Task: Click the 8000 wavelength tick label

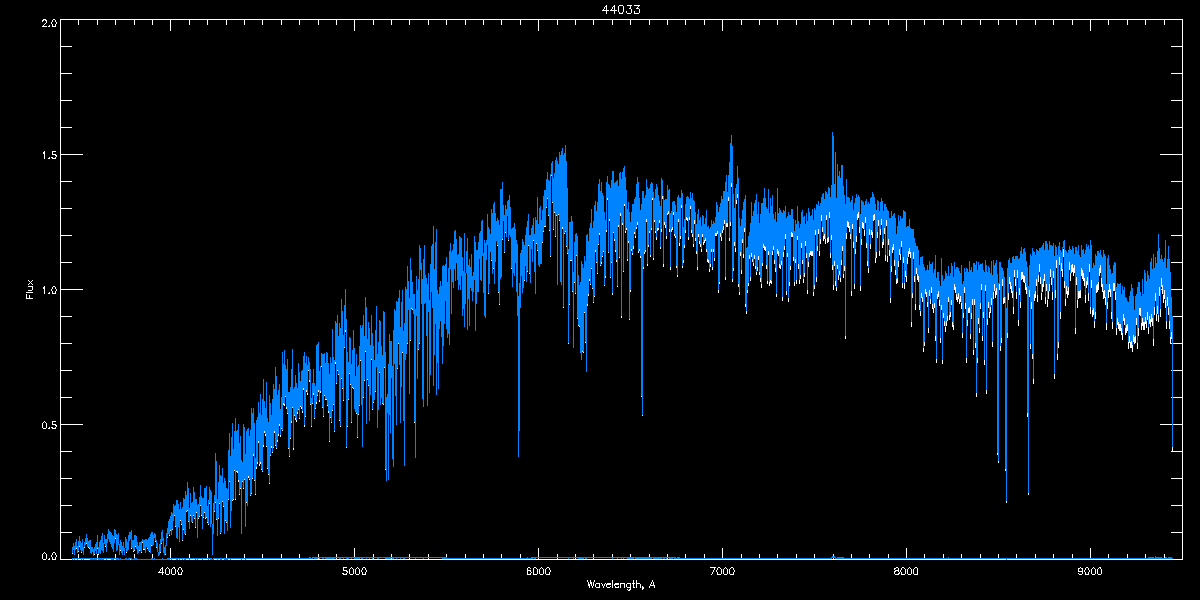Action: 906,572
